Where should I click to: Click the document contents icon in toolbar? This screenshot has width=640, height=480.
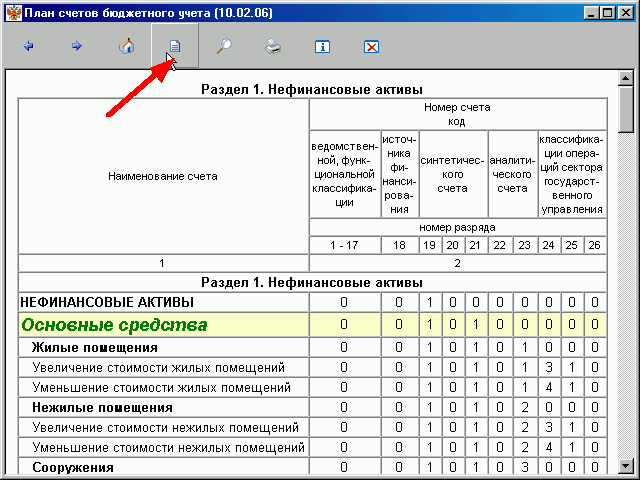pos(175,46)
